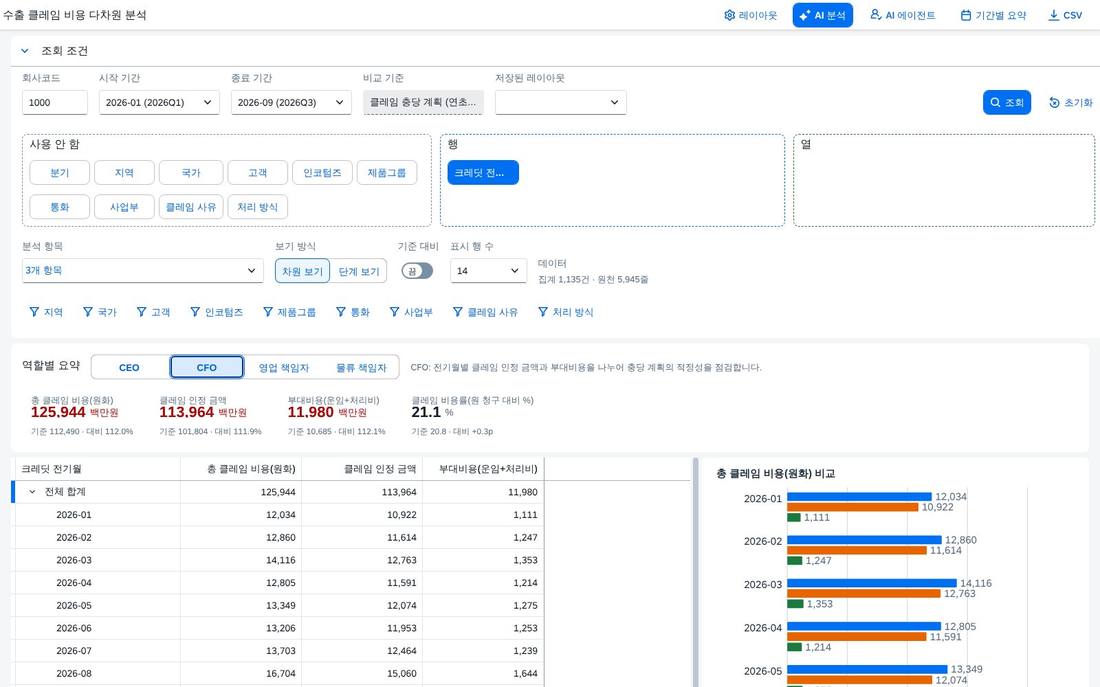This screenshot has width=1100, height=687.
Task: Switch to the CEO role tab
Action: (129, 367)
